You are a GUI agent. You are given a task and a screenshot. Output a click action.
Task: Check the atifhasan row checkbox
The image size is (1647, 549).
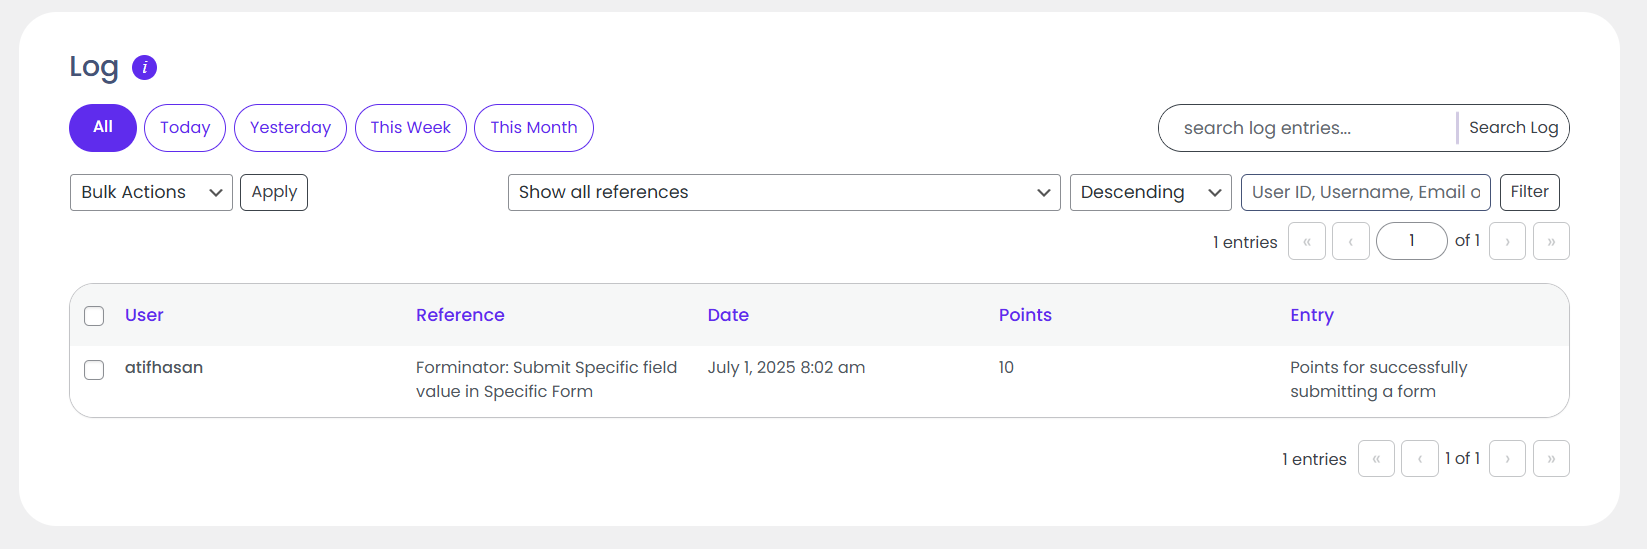pyautogui.click(x=94, y=370)
